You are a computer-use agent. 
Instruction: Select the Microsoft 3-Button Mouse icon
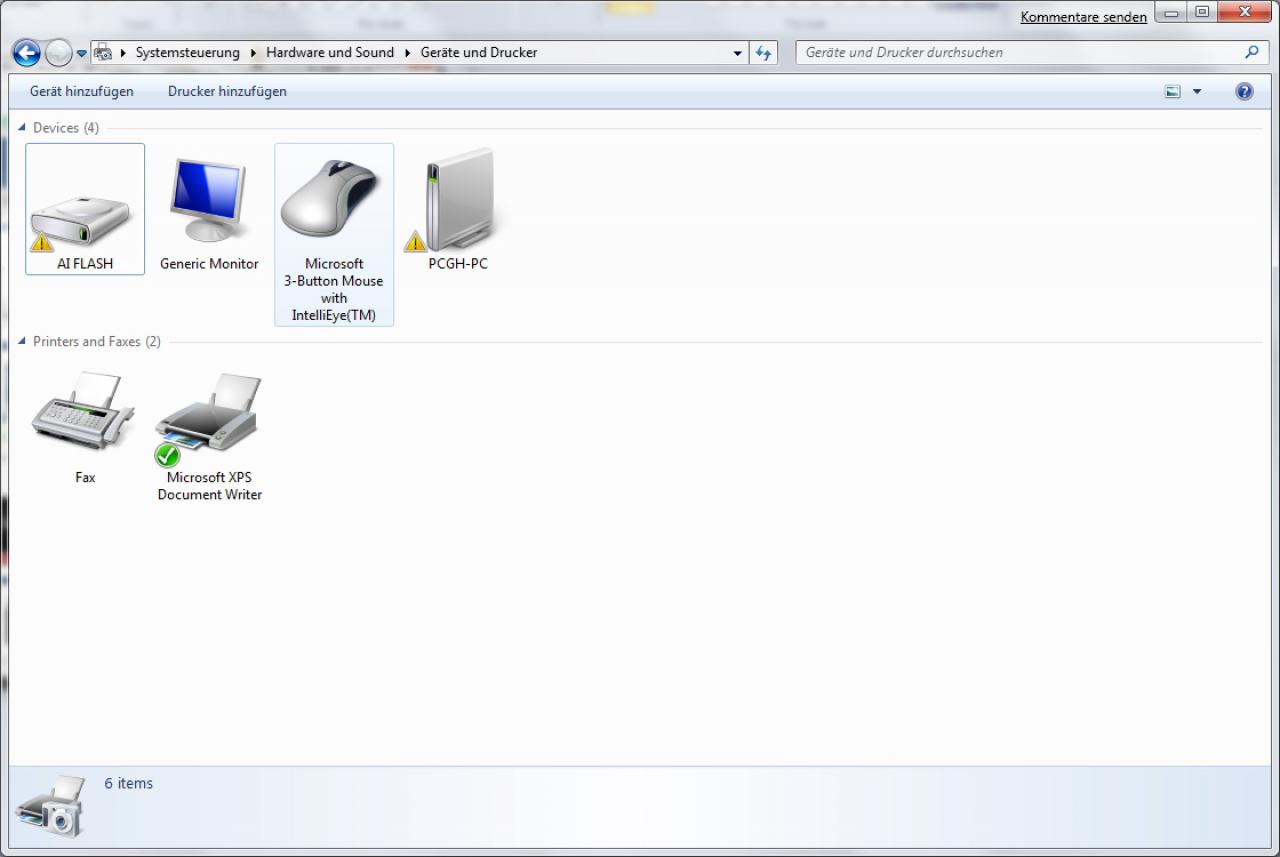[333, 199]
